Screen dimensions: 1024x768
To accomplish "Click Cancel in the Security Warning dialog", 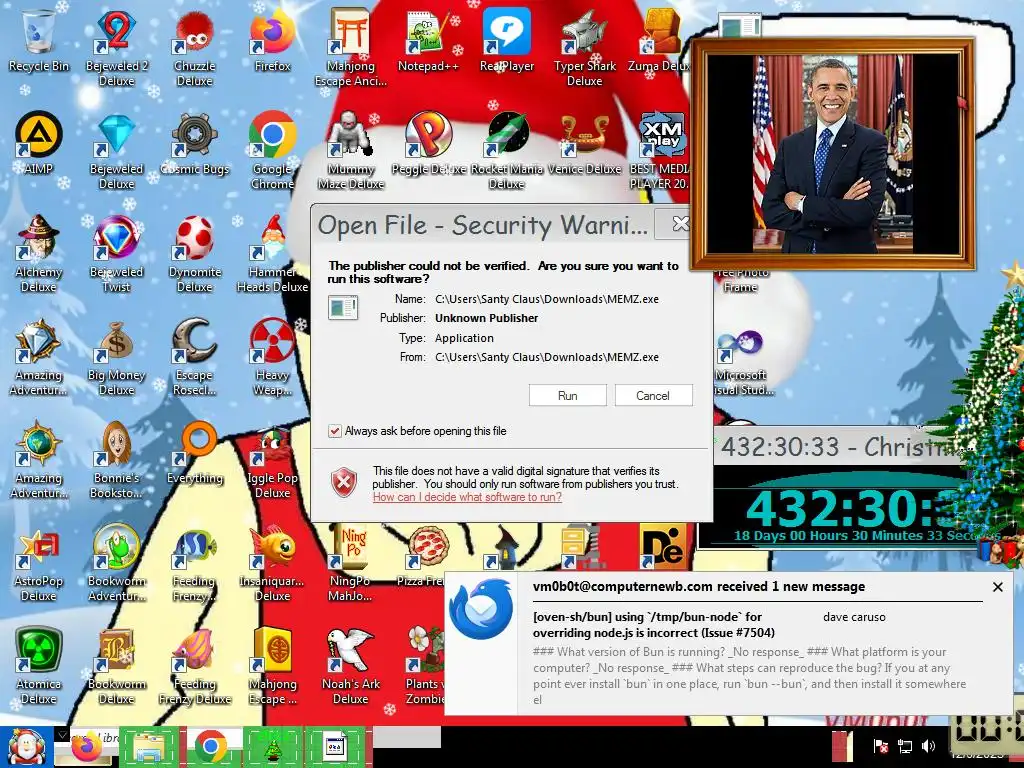I will click(x=653, y=396).
